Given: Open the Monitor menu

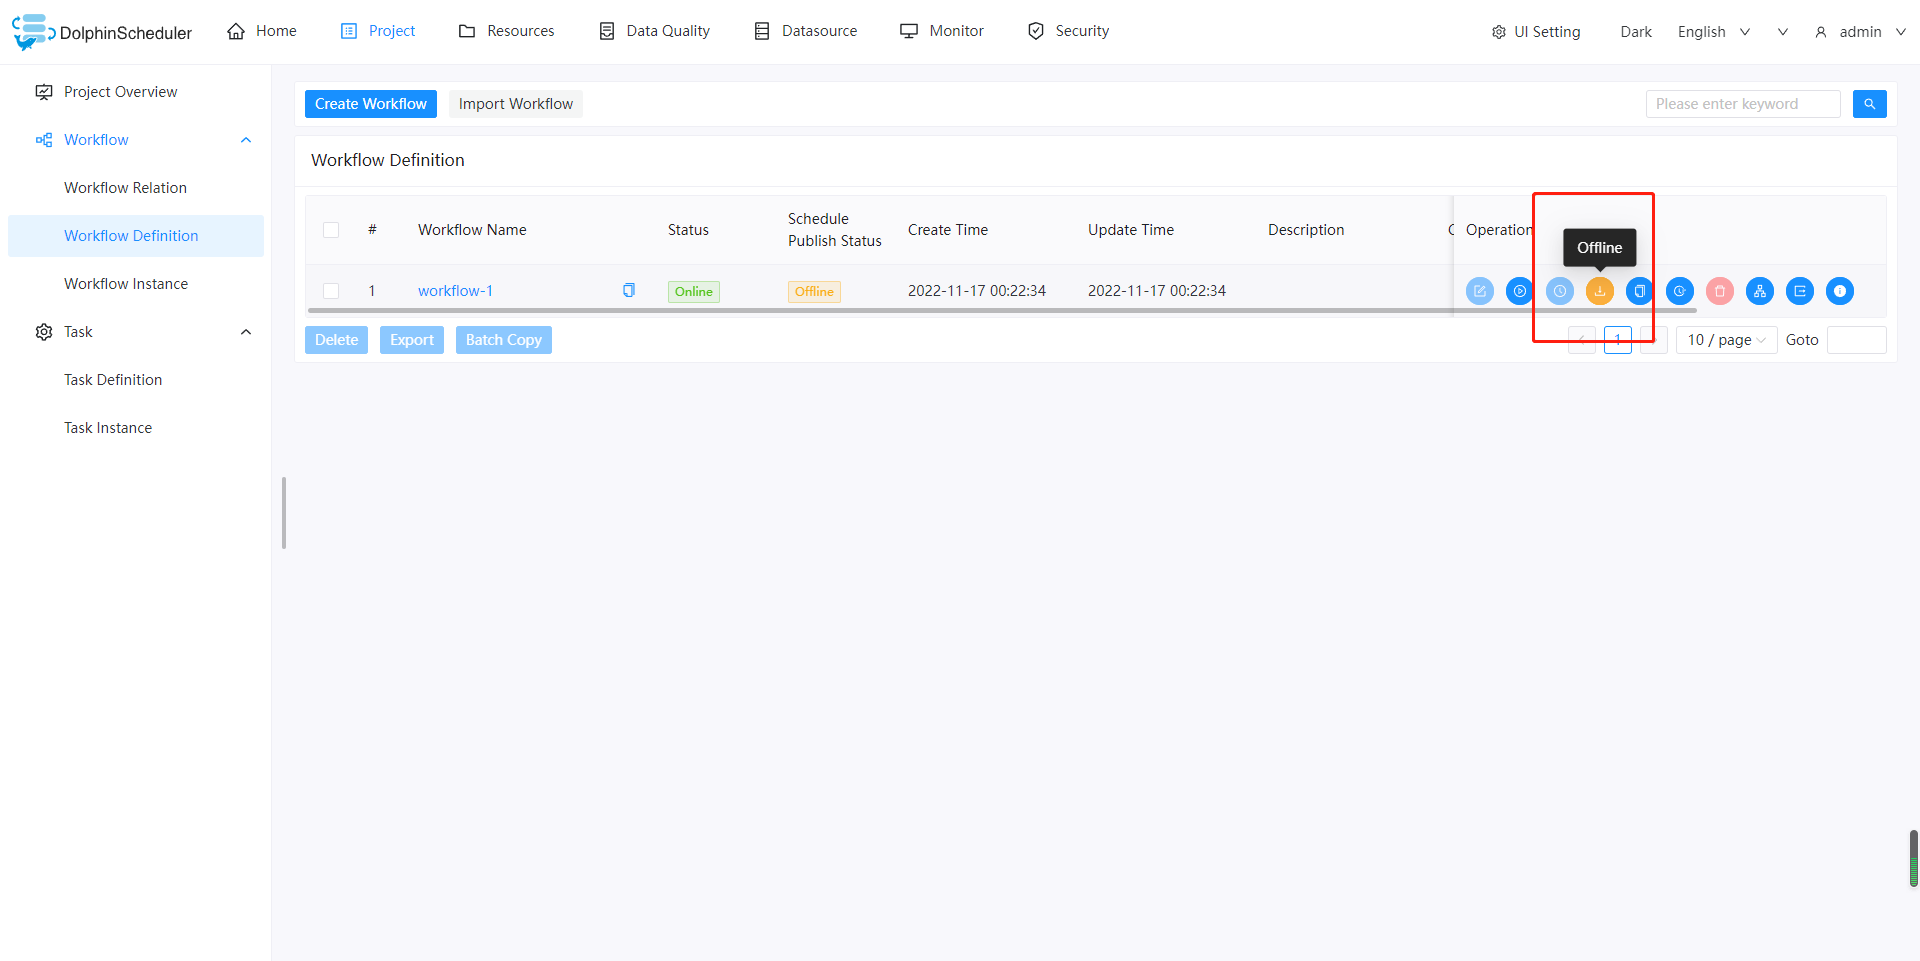Looking at the screenshot, I should 942,31.
